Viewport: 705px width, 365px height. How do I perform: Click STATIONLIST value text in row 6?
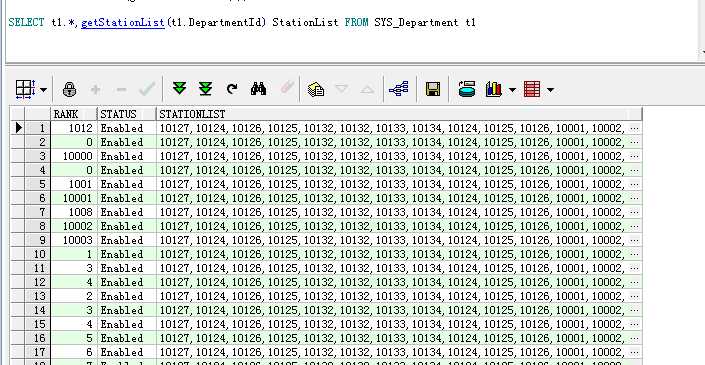point(392,198)
